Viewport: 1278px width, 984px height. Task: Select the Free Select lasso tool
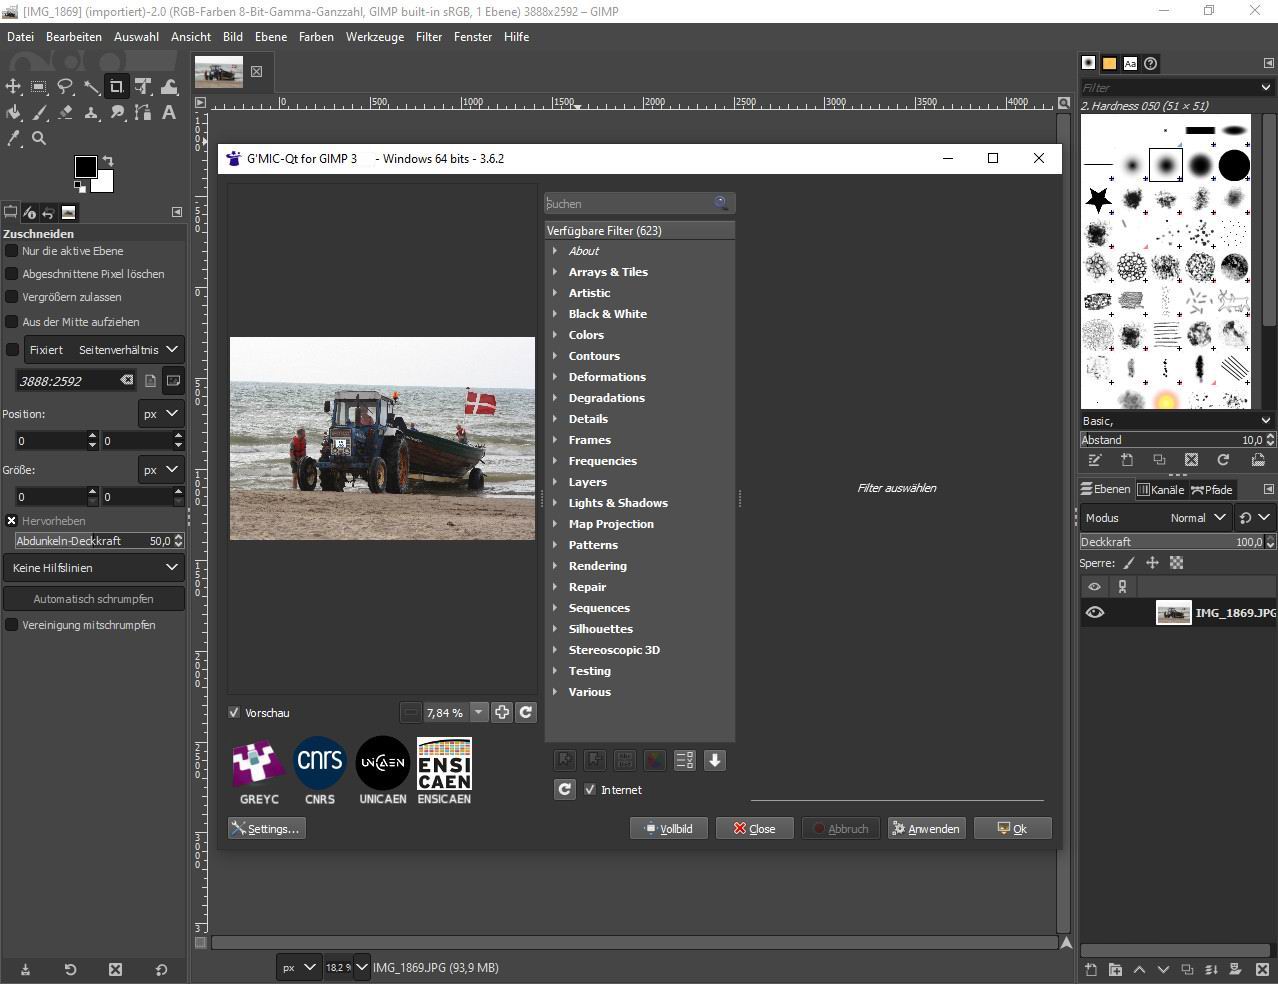(65, 87)
